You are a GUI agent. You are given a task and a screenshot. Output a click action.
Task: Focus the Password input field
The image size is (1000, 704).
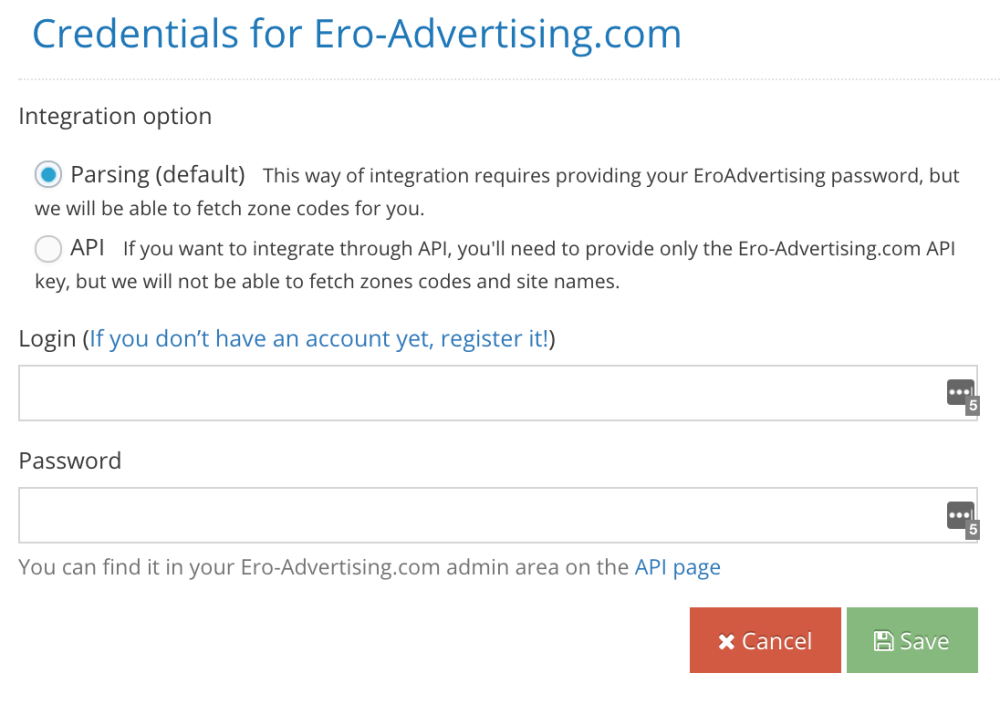coord(497,515)
